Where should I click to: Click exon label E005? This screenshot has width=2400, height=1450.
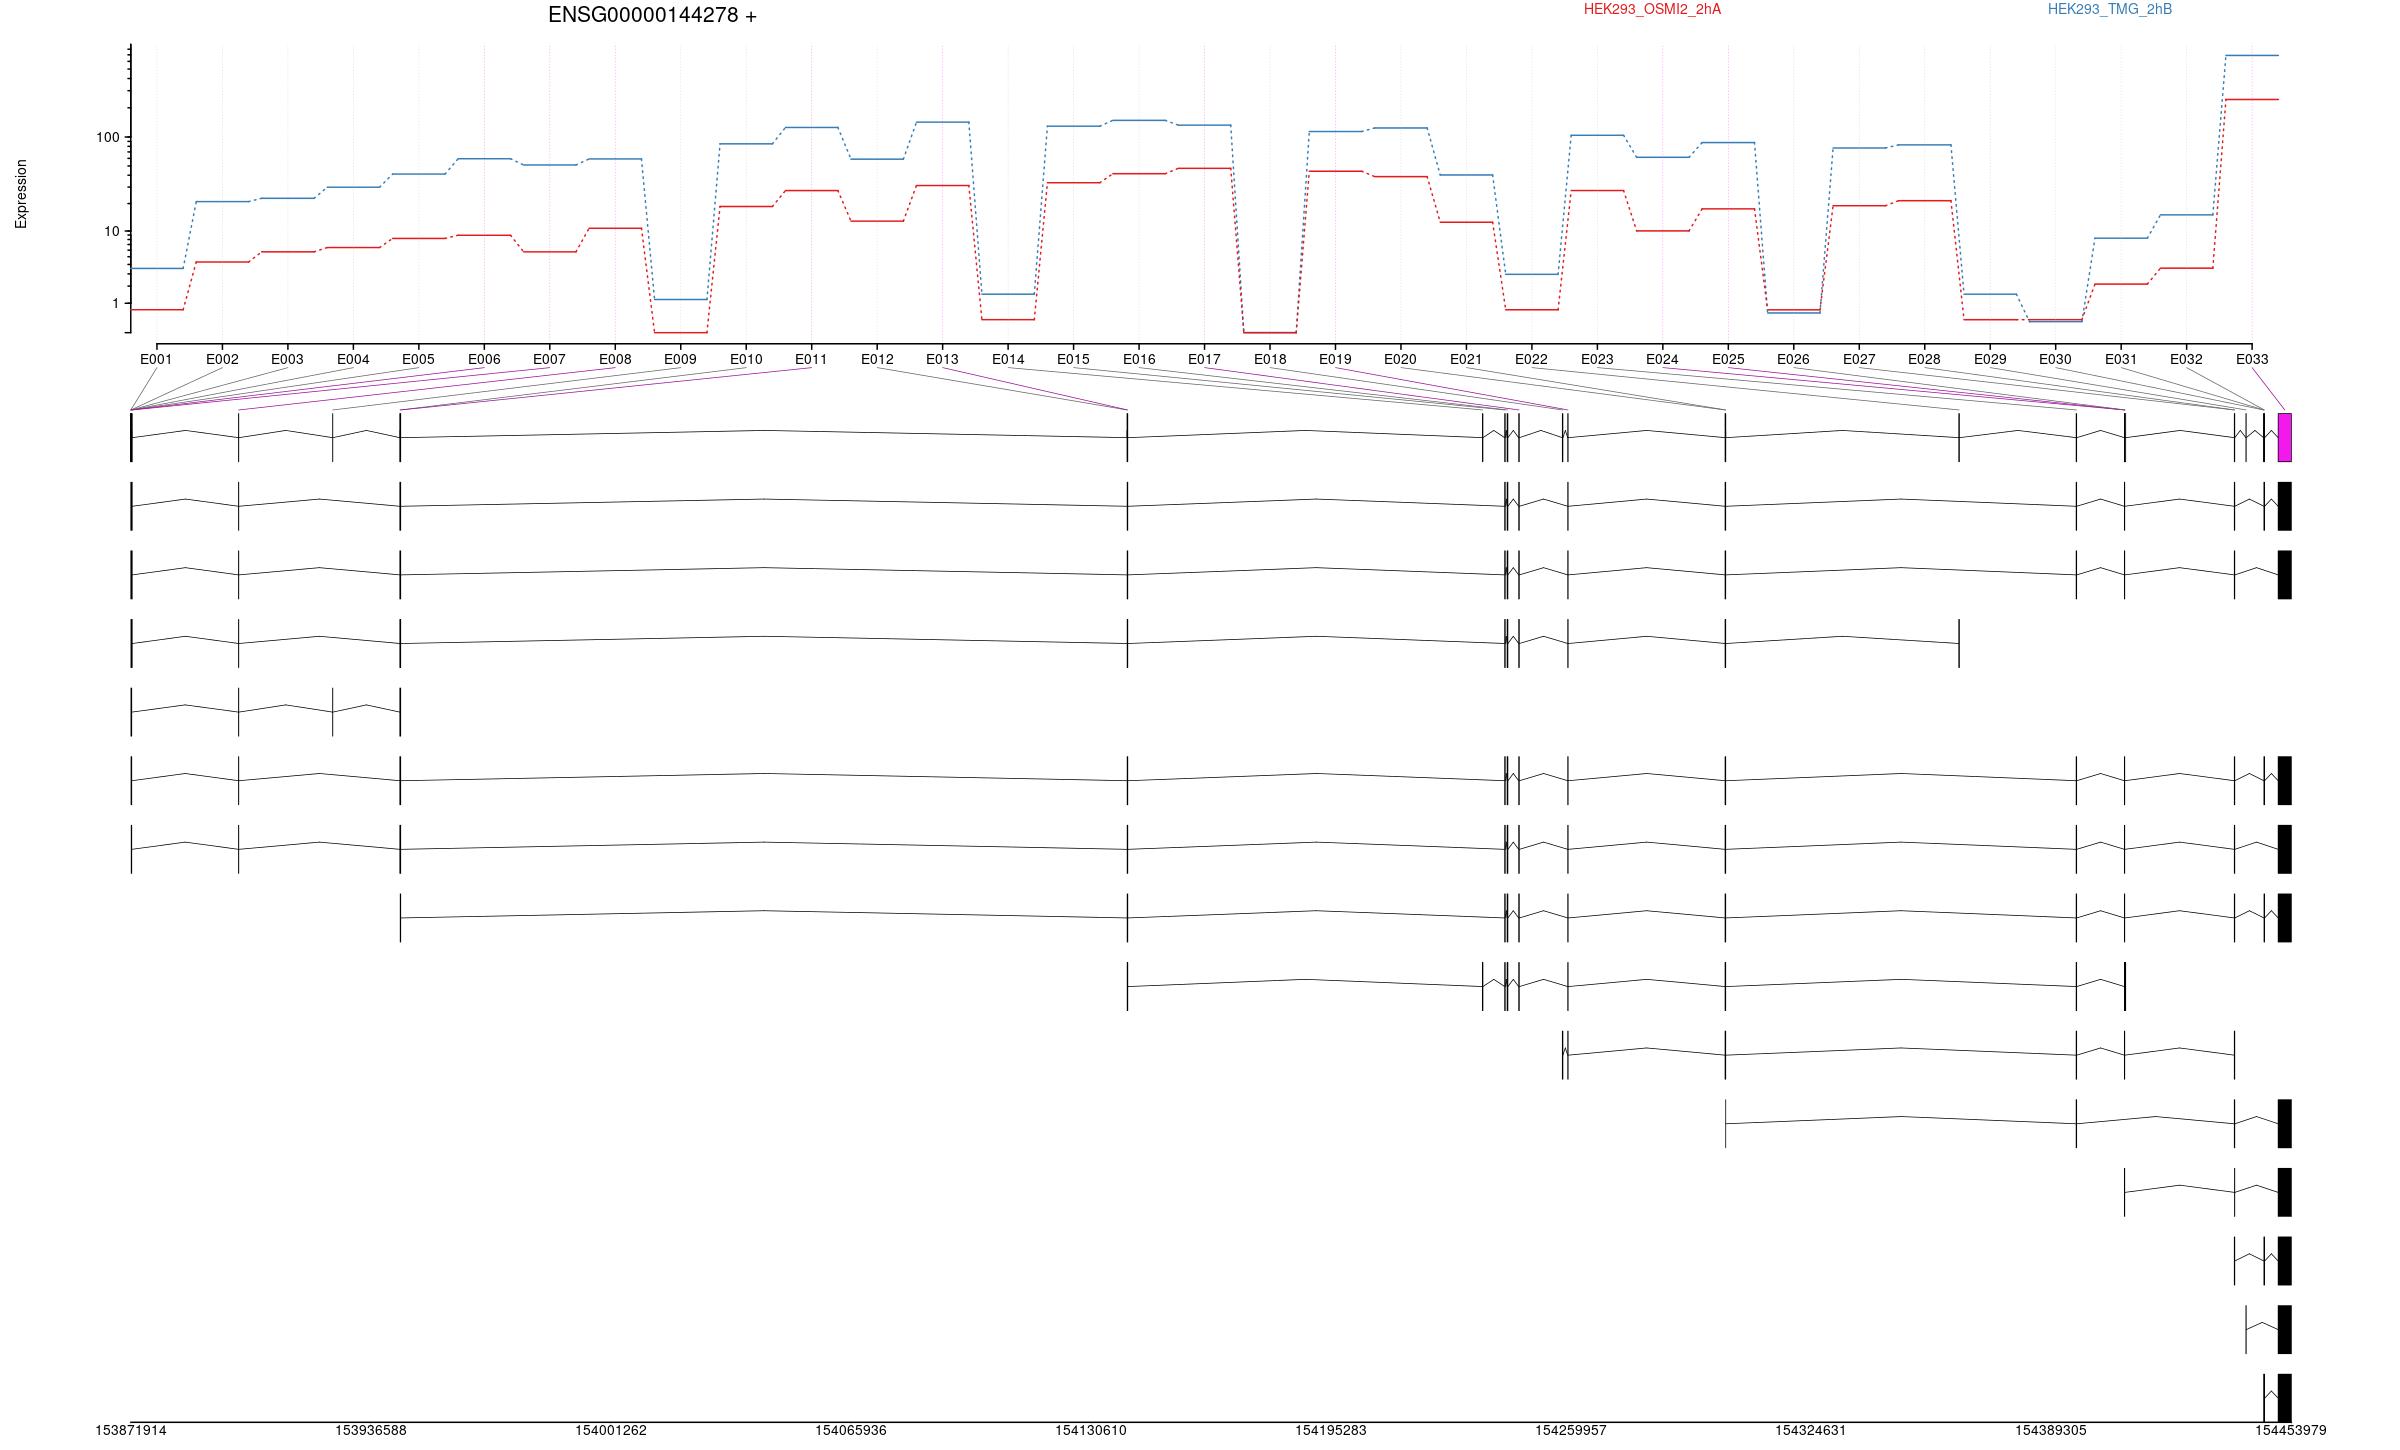418,359
